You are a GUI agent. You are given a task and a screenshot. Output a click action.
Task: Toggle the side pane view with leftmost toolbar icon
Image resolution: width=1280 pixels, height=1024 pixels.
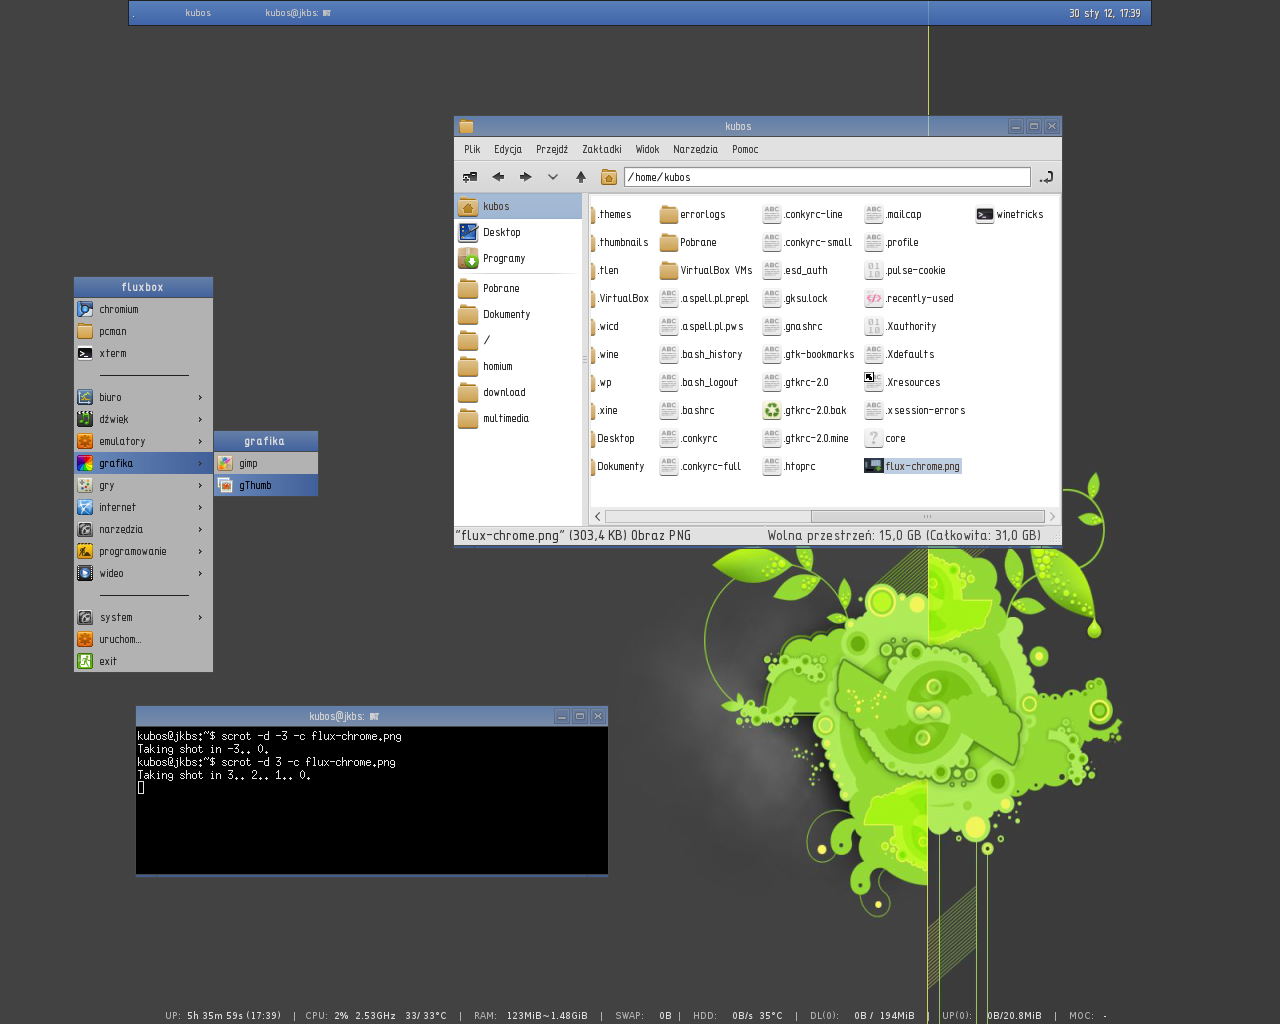[x=468, y=177]
